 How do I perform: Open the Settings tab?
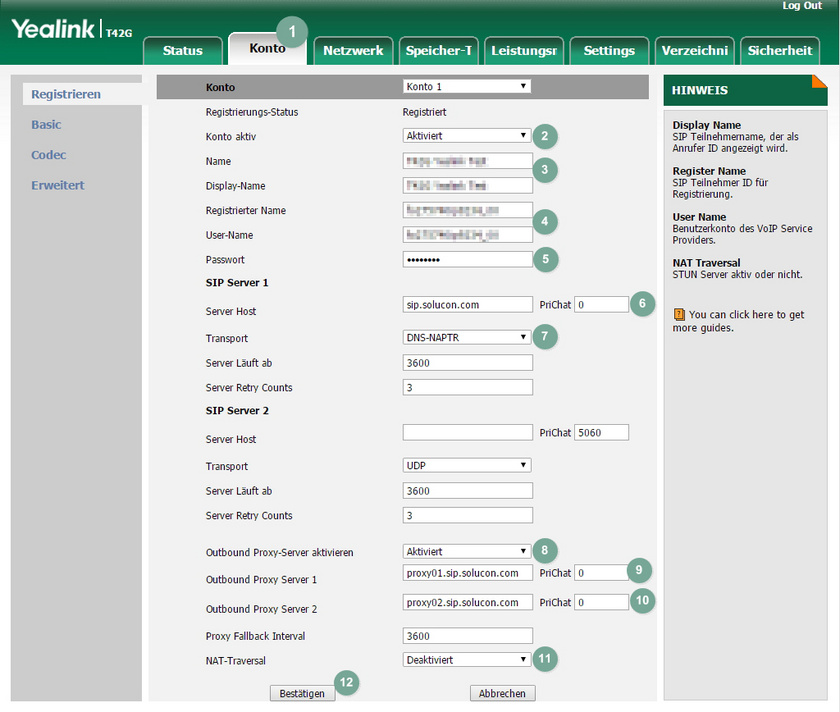tap(609, 50)
